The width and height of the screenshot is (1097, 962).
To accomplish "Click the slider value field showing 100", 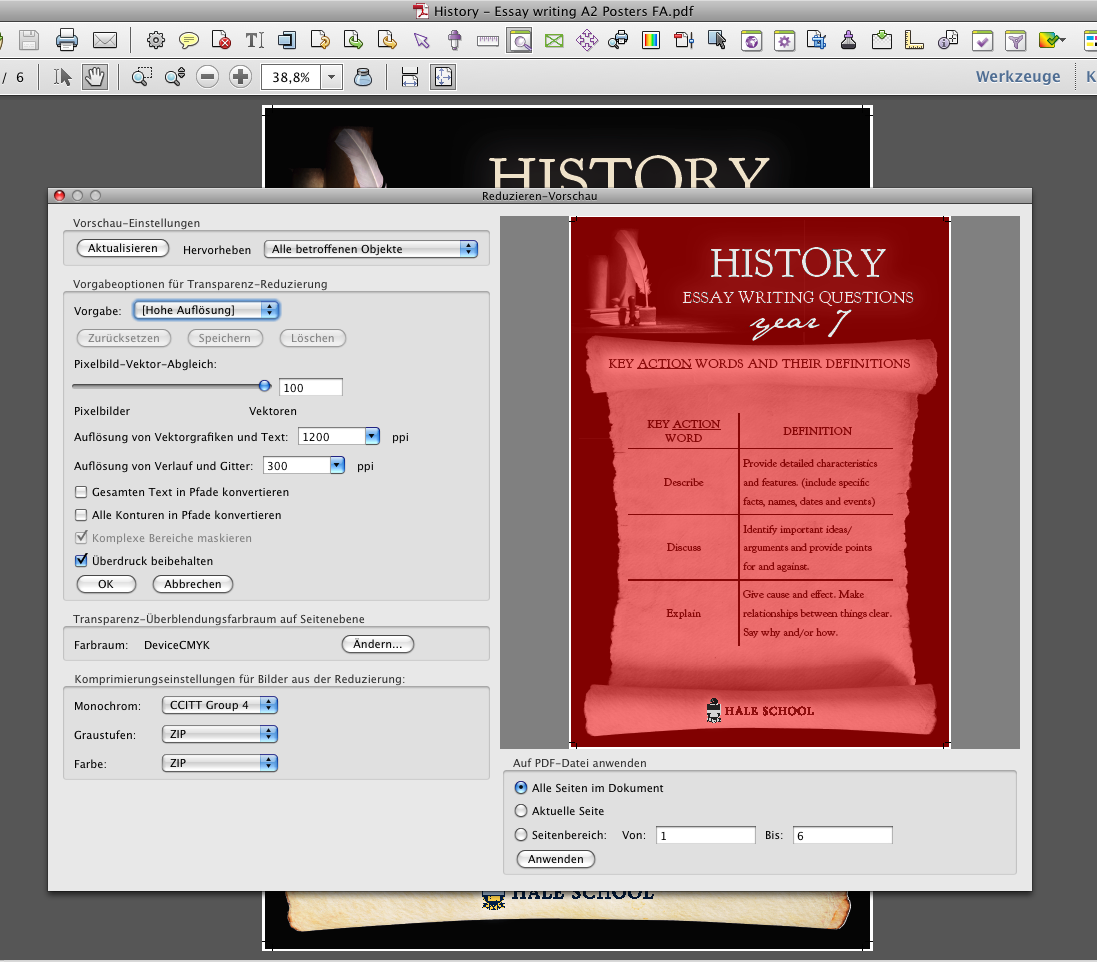I will pos(311,388).
